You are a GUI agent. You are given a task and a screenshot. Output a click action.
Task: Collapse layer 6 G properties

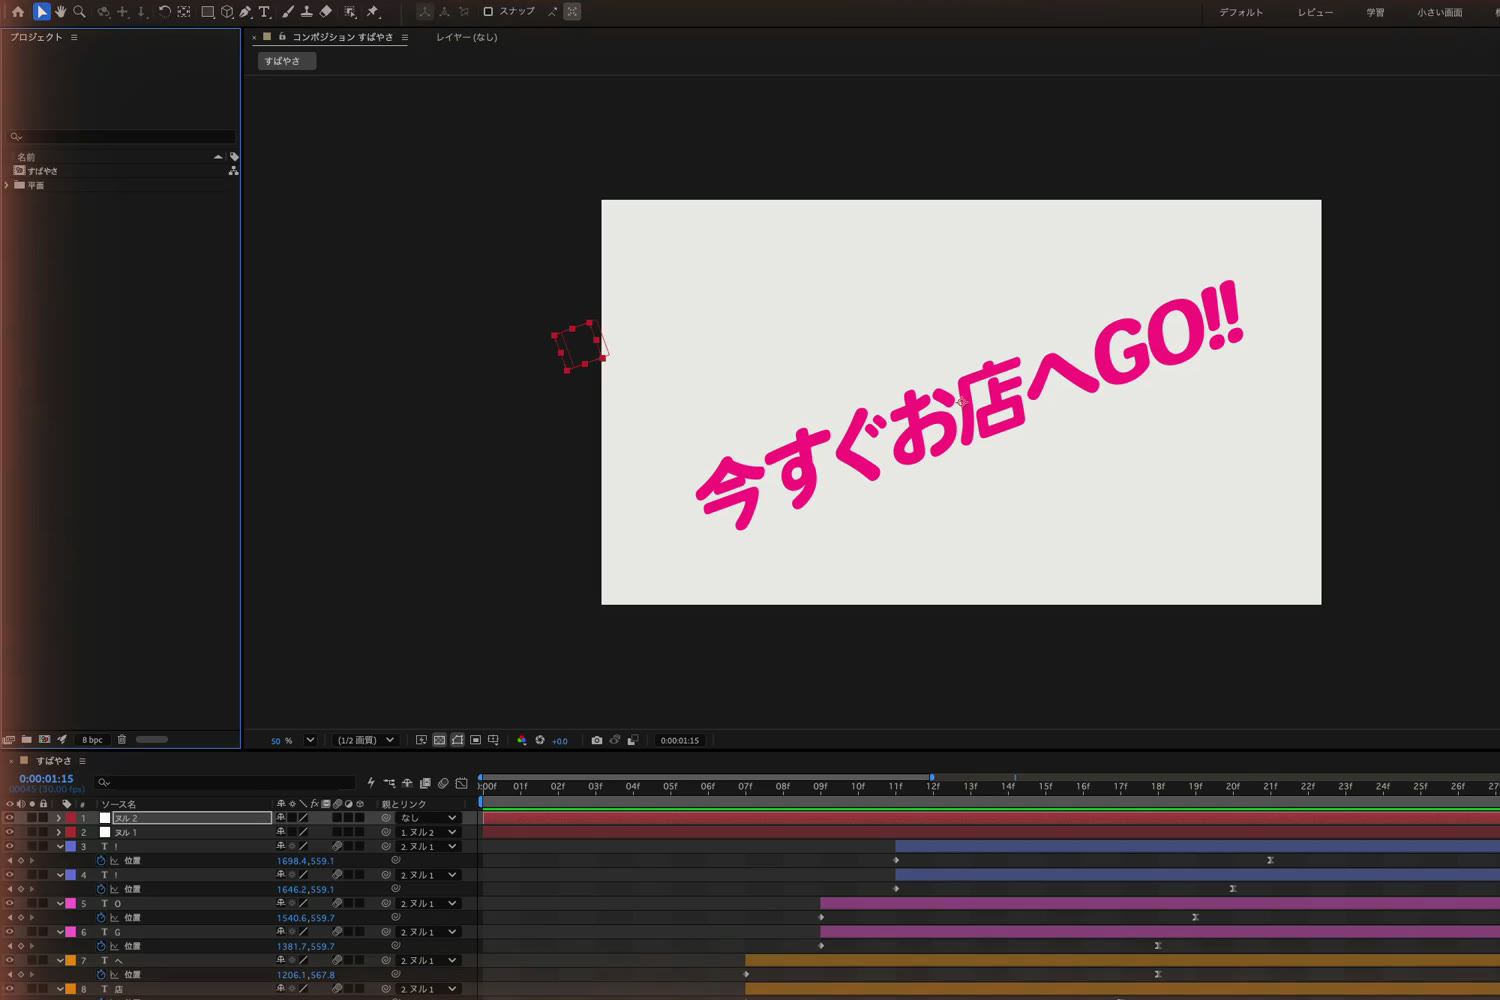tap(59, 932)
